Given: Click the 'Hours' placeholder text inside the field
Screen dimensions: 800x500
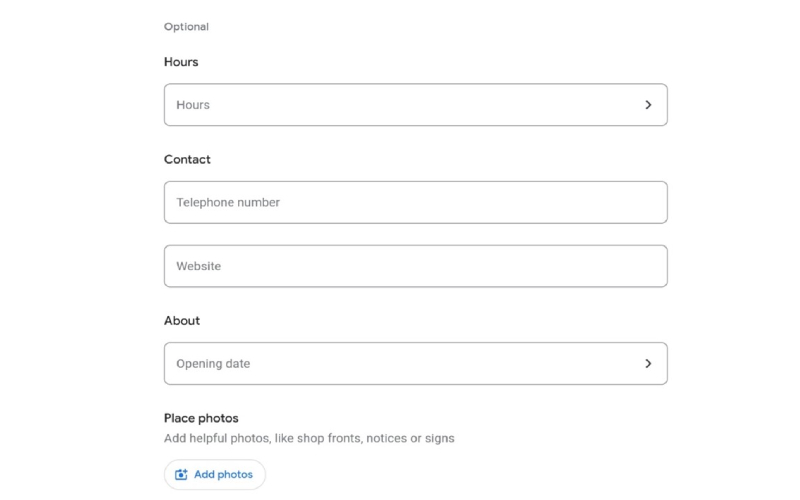Looking at the screenshot, I should pos(193,105).
